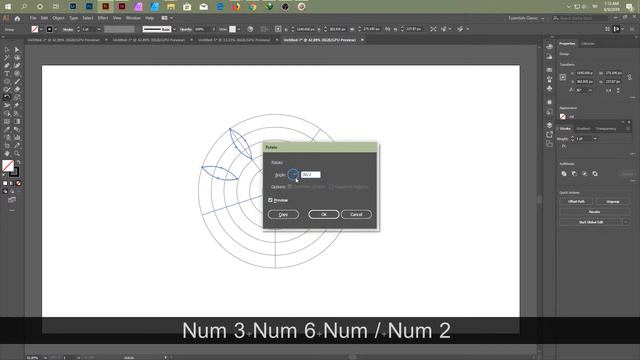
Task: Select the Hand tool
Action: tap(7, 153)
